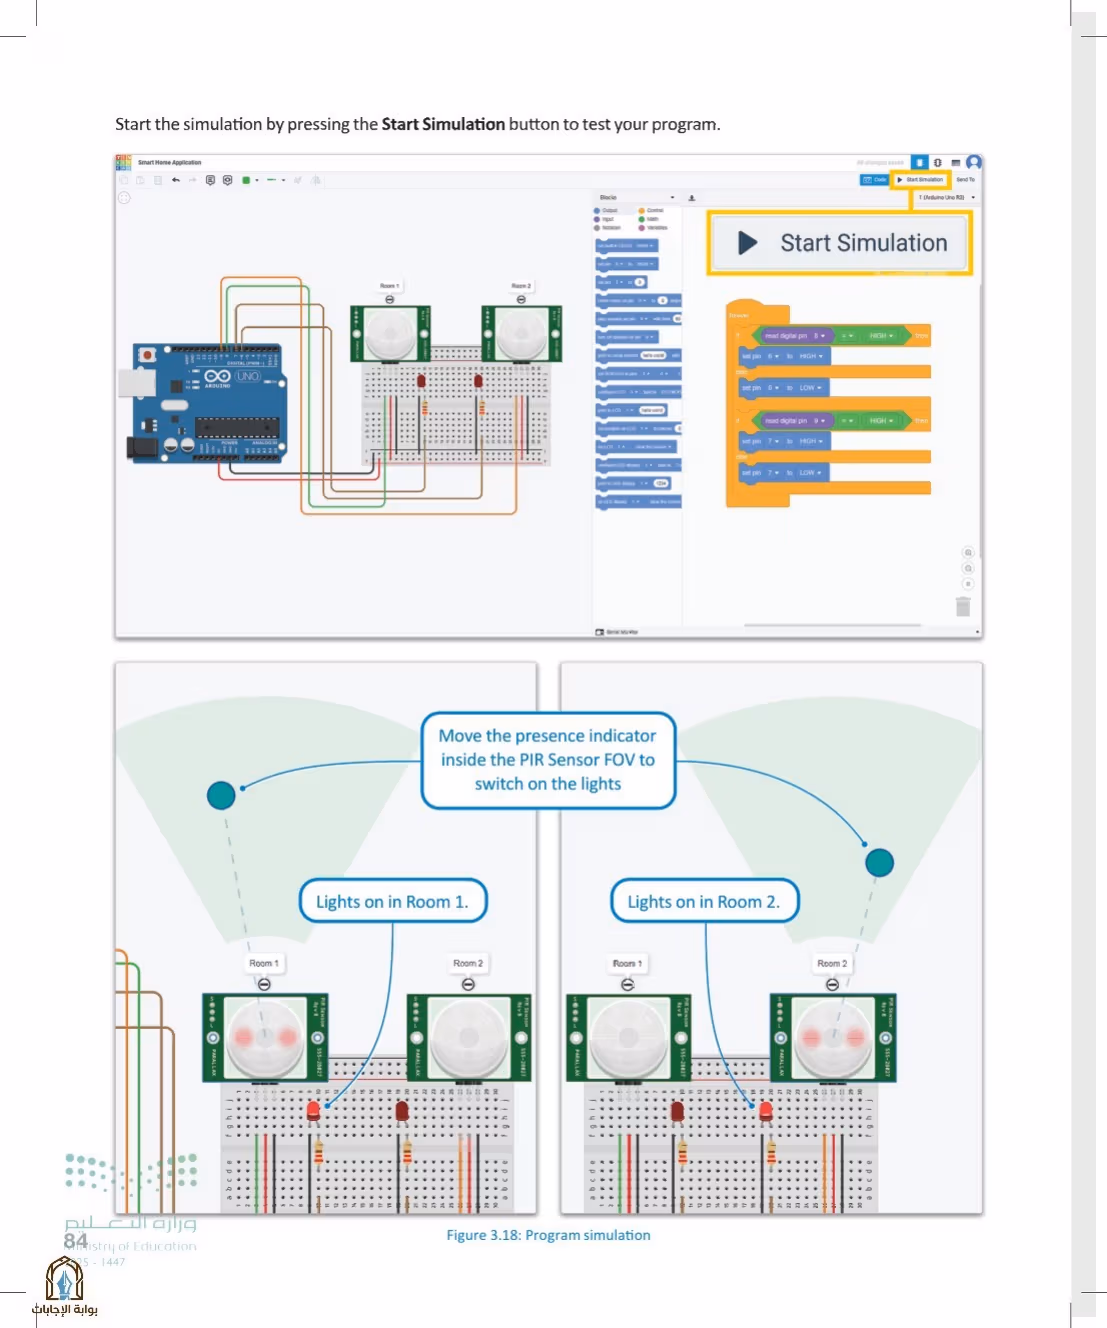Click the Rotate icon in the toolbar
This screenshot has height=1328, width=1107.
pyautogui.click(x=297, y=180)
